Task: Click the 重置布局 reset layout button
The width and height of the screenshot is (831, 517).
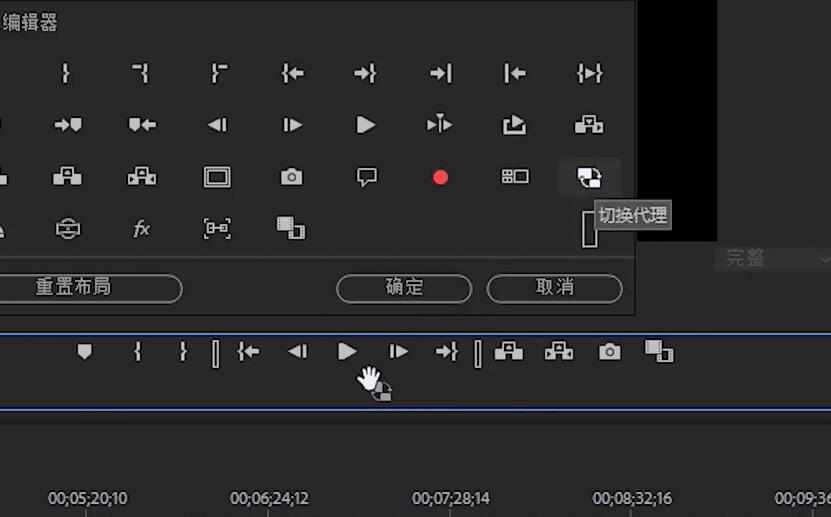Action: 74,288
